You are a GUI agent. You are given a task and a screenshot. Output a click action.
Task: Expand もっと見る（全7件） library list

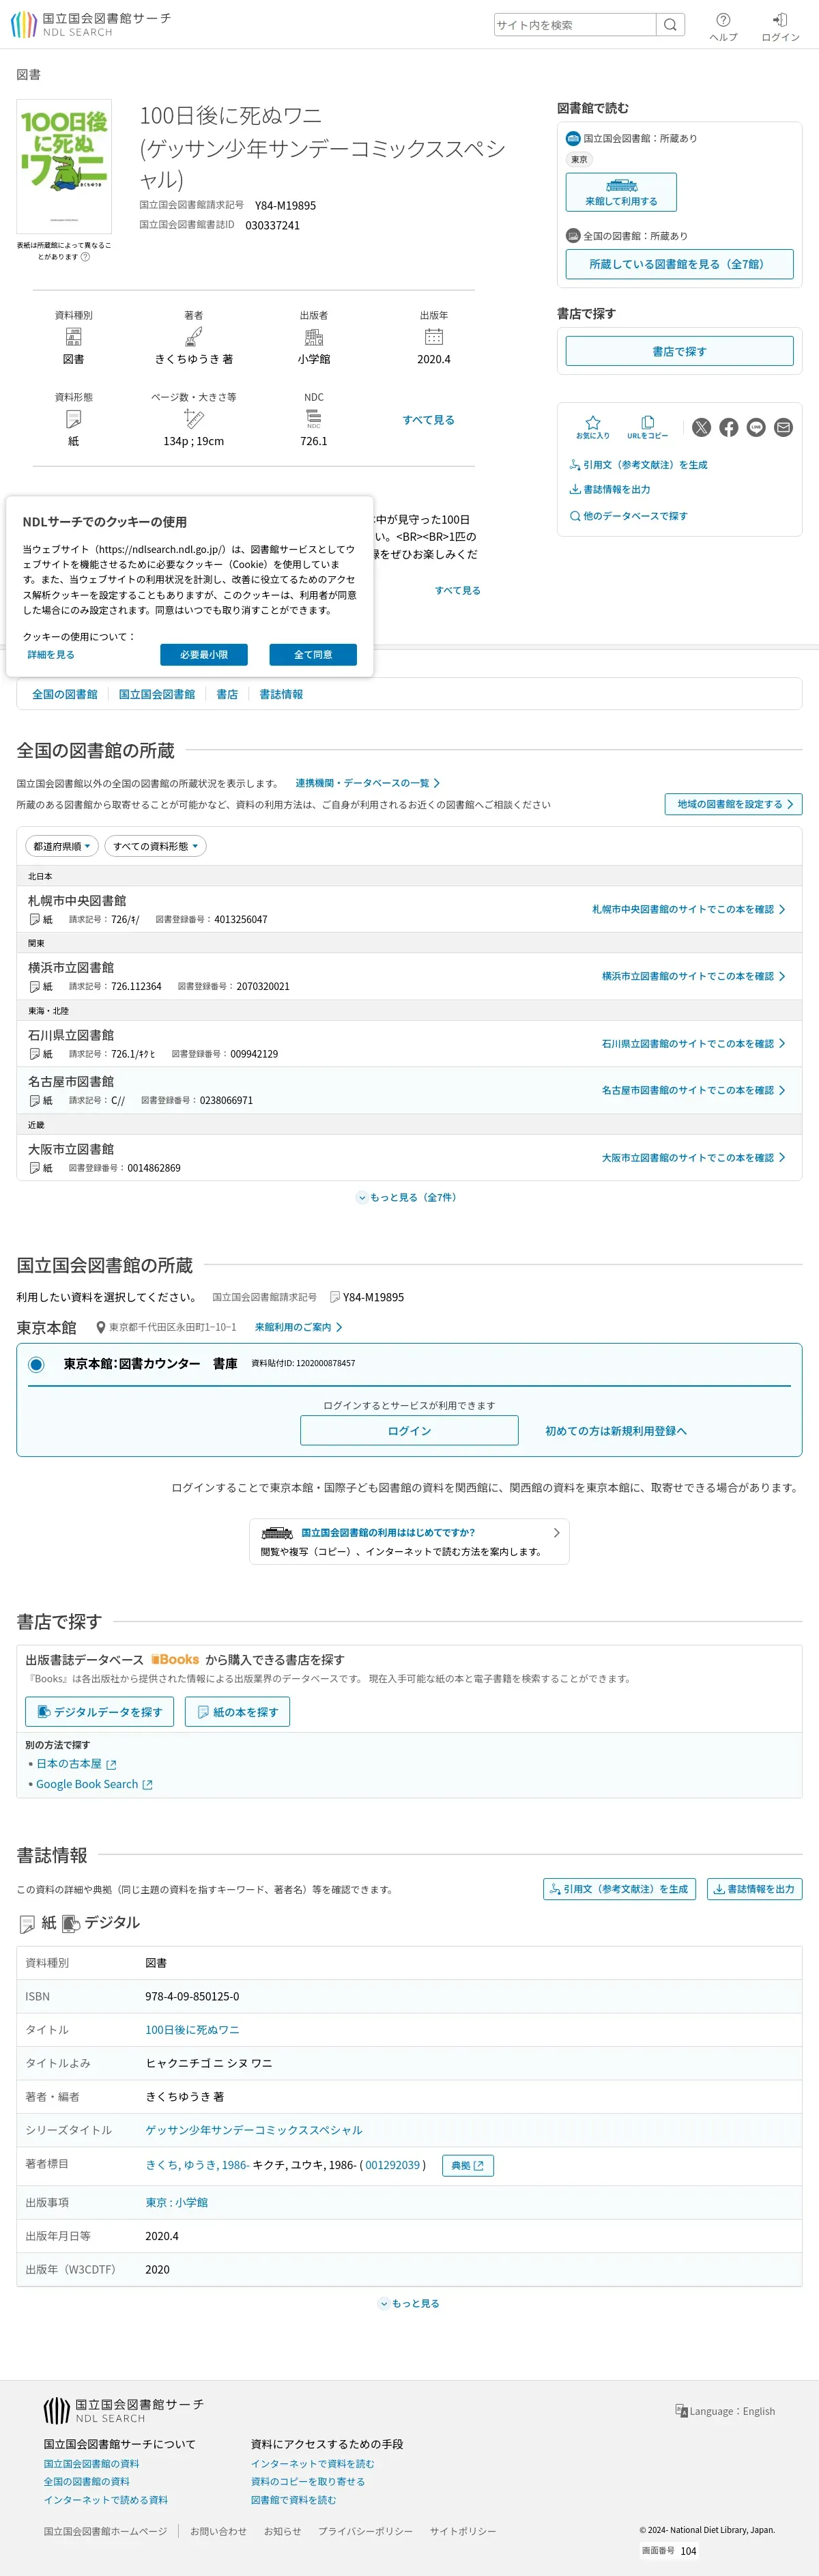click(x=409, y=1197)
